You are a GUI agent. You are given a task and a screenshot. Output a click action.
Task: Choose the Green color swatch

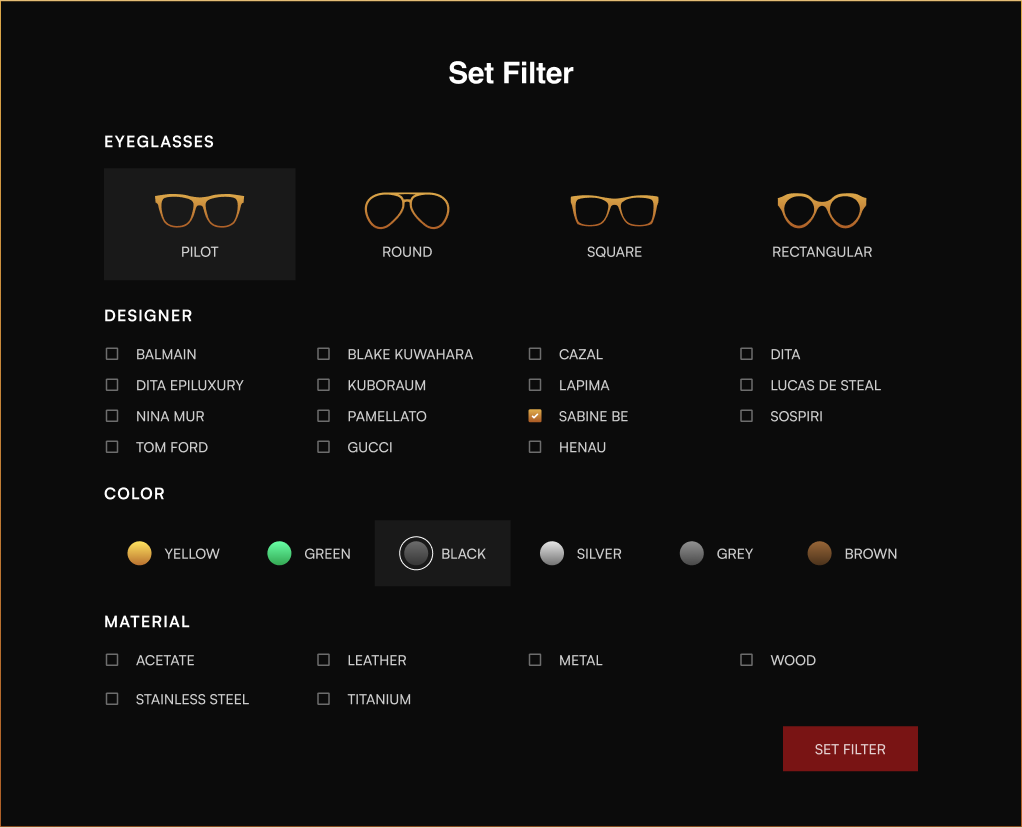[280, 554]
